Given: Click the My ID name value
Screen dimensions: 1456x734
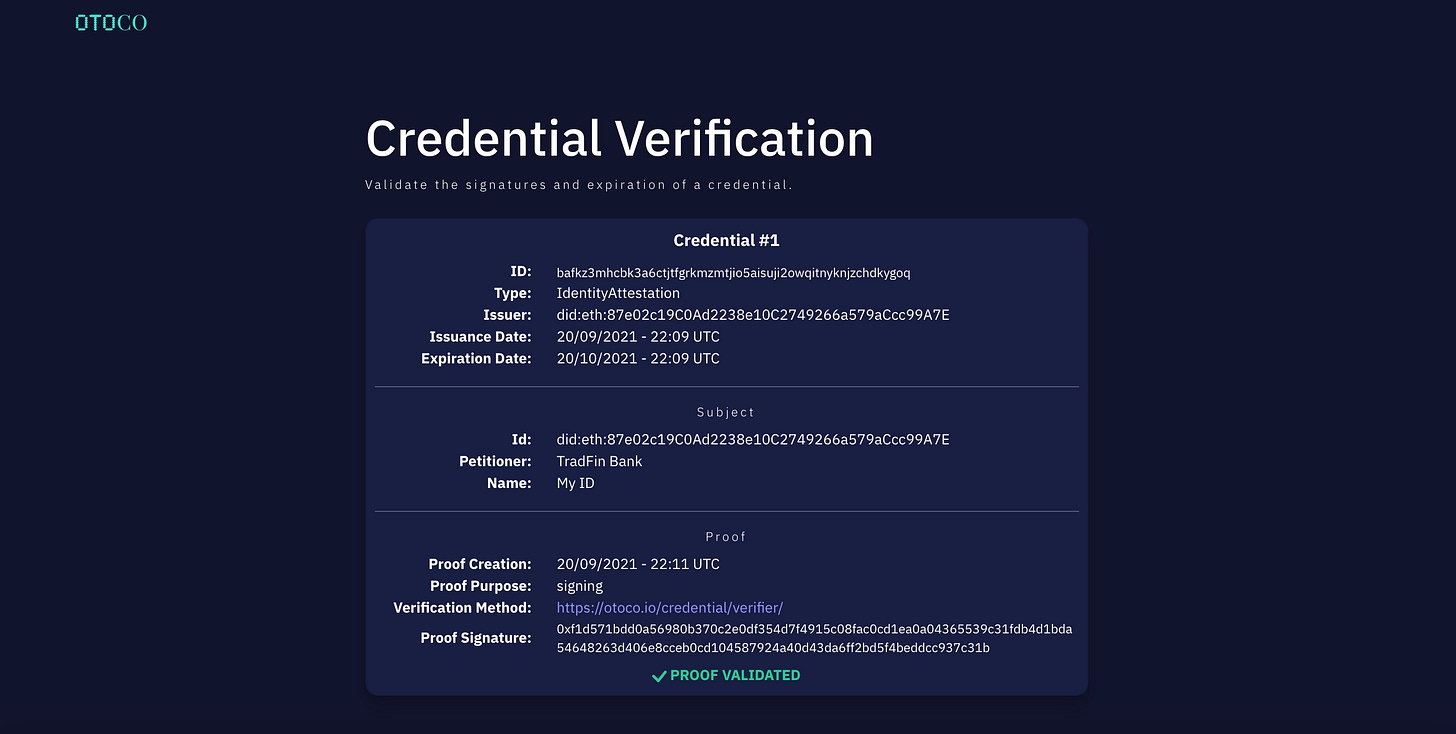Looking at the screenshot, I should click(x=575, y=484).
